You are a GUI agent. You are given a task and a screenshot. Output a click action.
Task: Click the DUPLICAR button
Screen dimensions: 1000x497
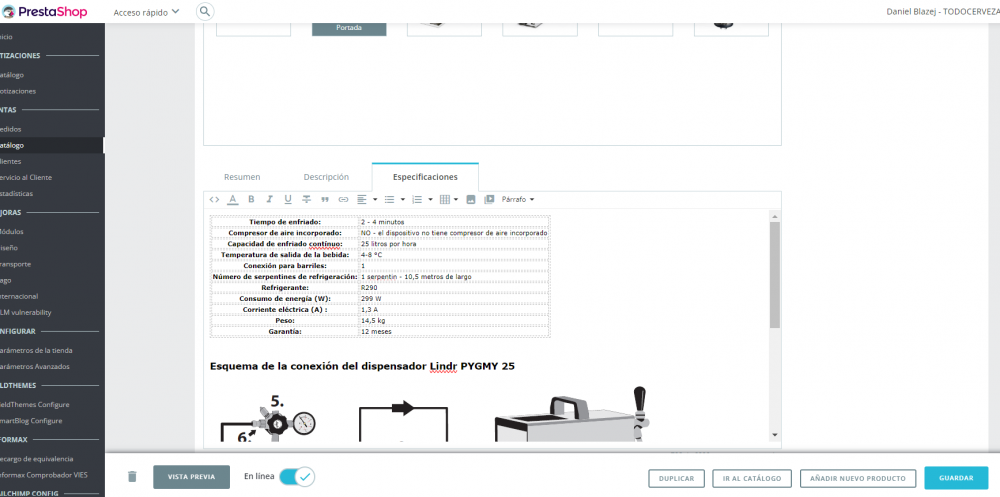tap(677, 478)
